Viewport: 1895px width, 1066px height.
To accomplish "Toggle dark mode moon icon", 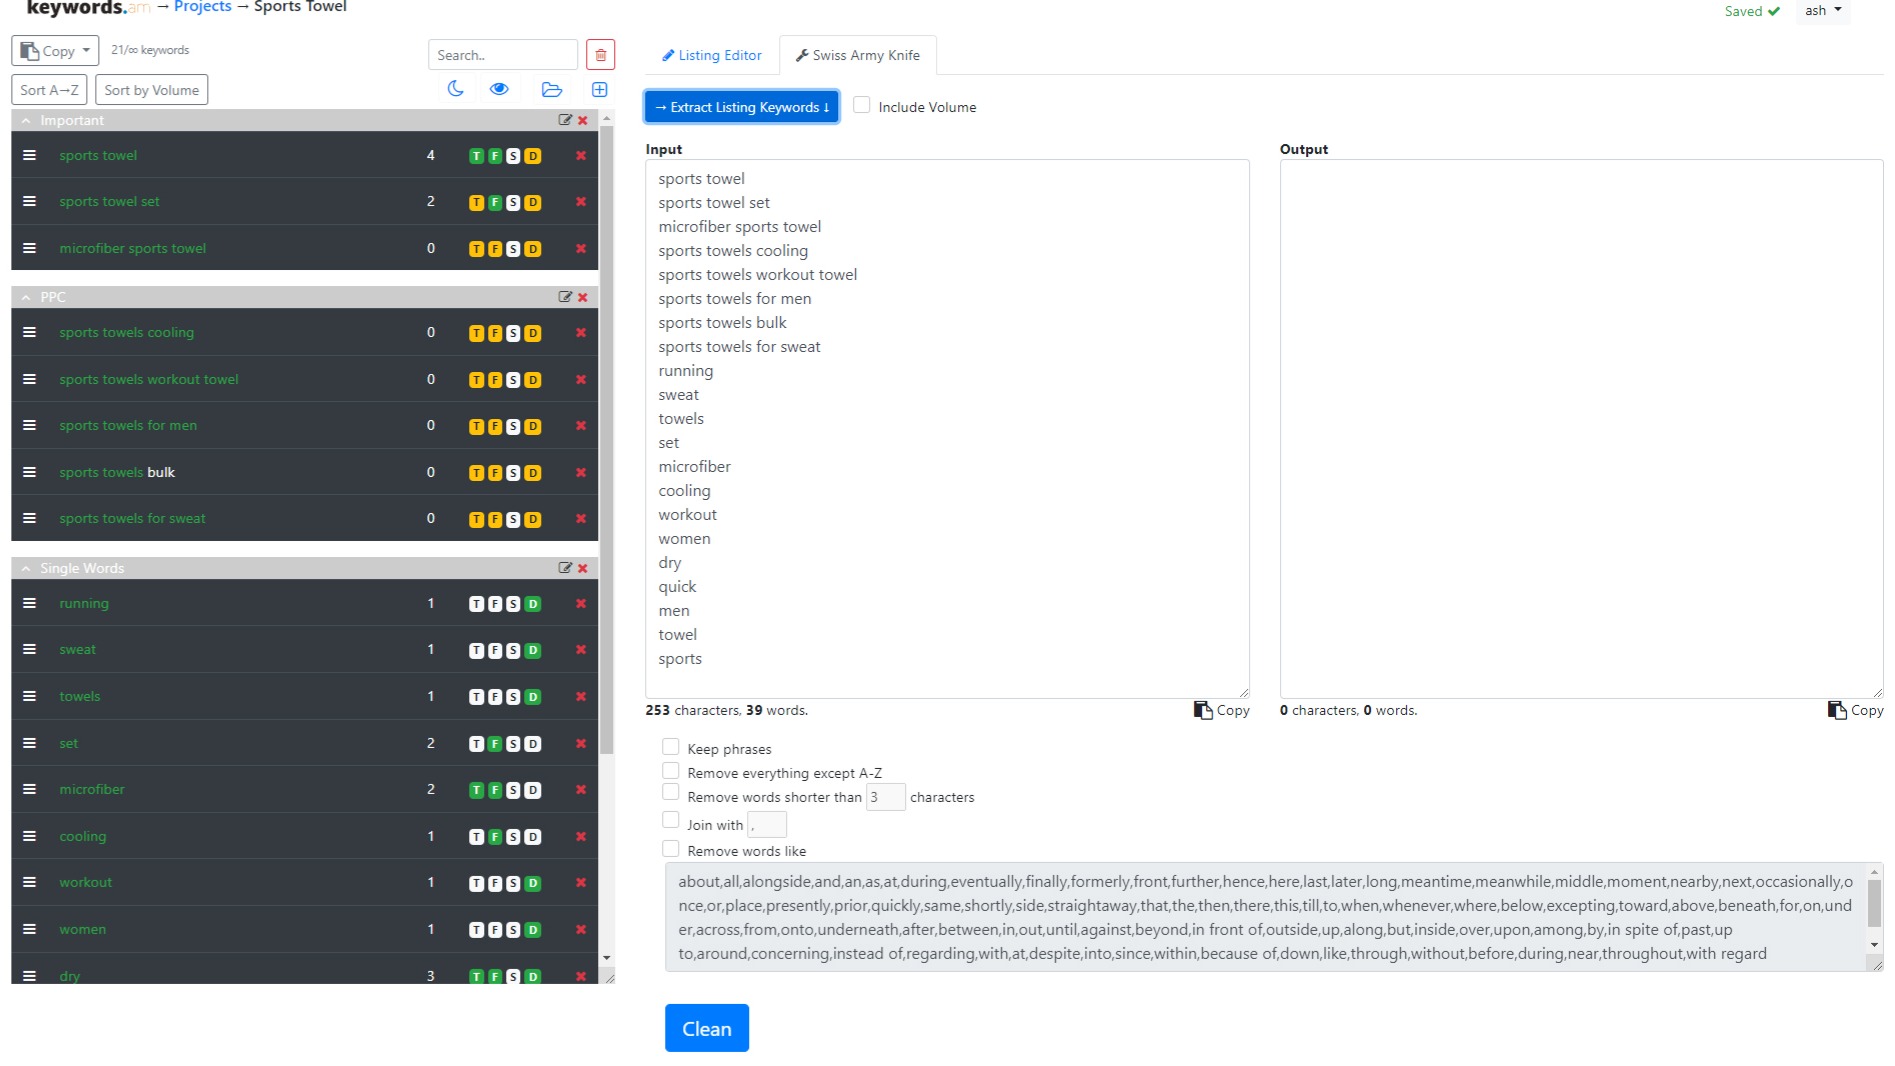I will pyautogui.click(x=455, y=89).
